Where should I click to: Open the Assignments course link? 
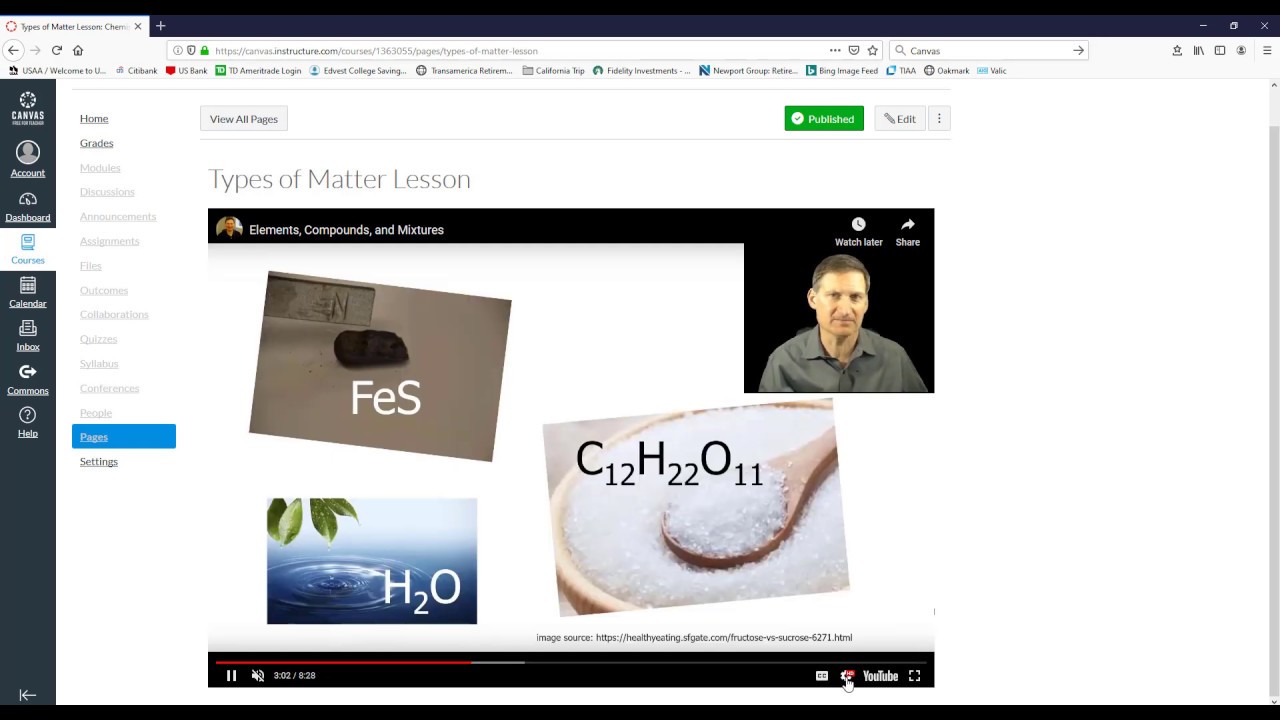click(x=110, y=241)
